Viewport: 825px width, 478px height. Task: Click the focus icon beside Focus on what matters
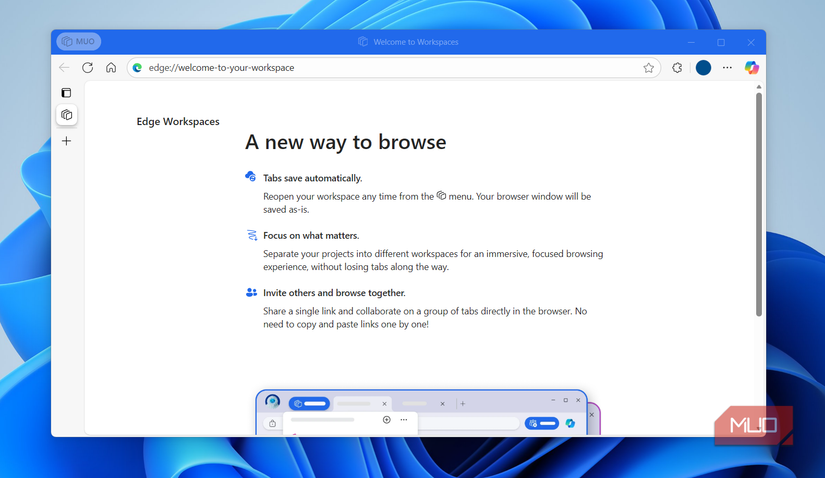pyautogui.click(x=252, y=235)
